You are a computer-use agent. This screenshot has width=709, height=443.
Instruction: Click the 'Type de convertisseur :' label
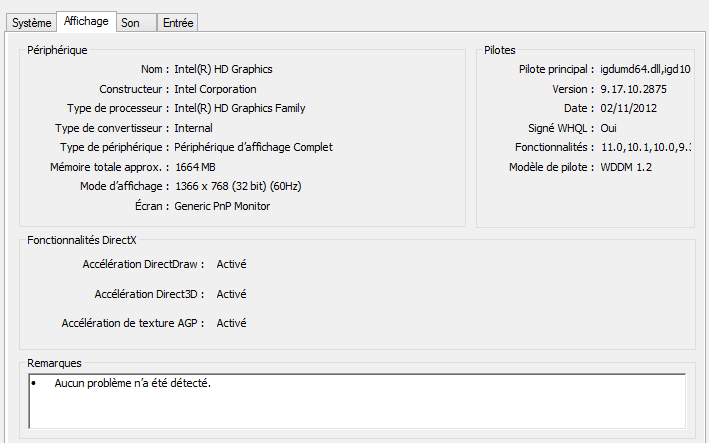pos(112,128)
